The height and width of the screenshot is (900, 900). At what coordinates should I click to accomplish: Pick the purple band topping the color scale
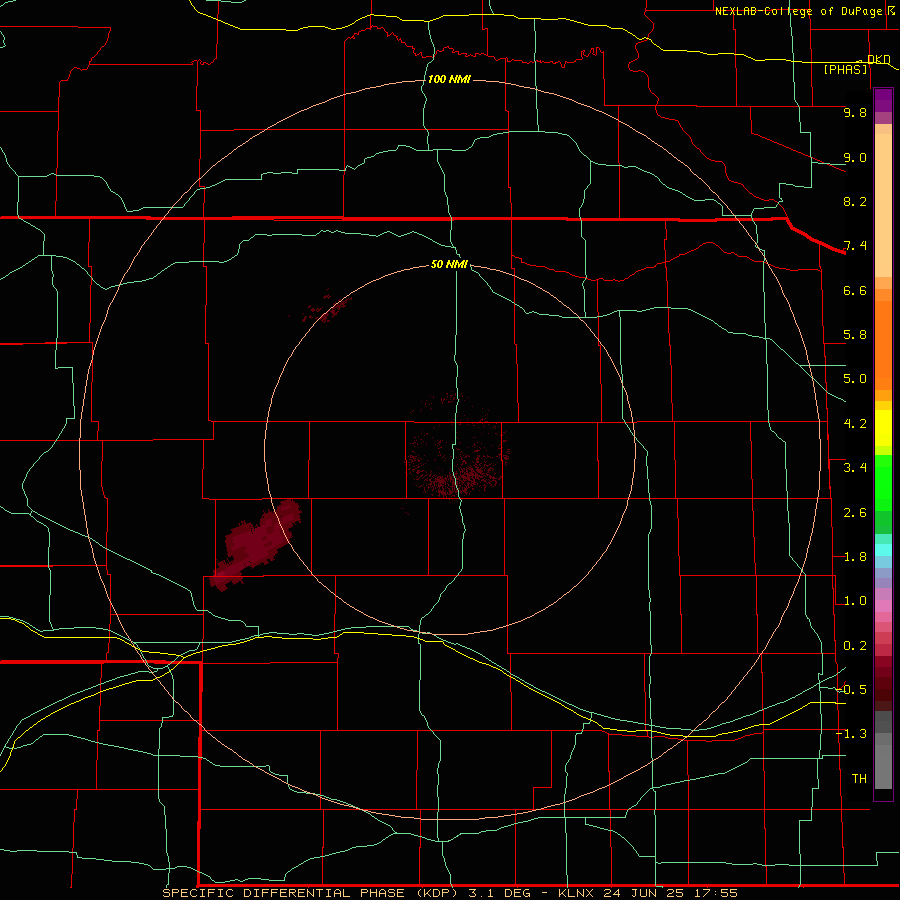pos(883,100)
